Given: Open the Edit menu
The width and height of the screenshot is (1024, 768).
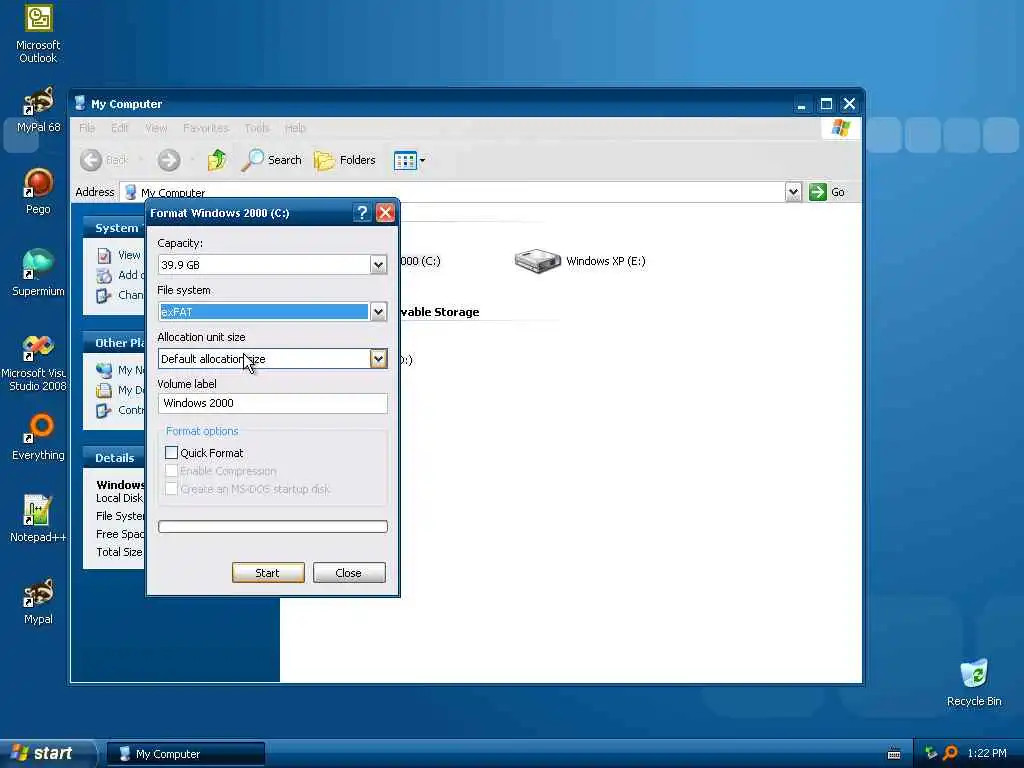Looking at the screenshot, I should click(x=120, y=128).
